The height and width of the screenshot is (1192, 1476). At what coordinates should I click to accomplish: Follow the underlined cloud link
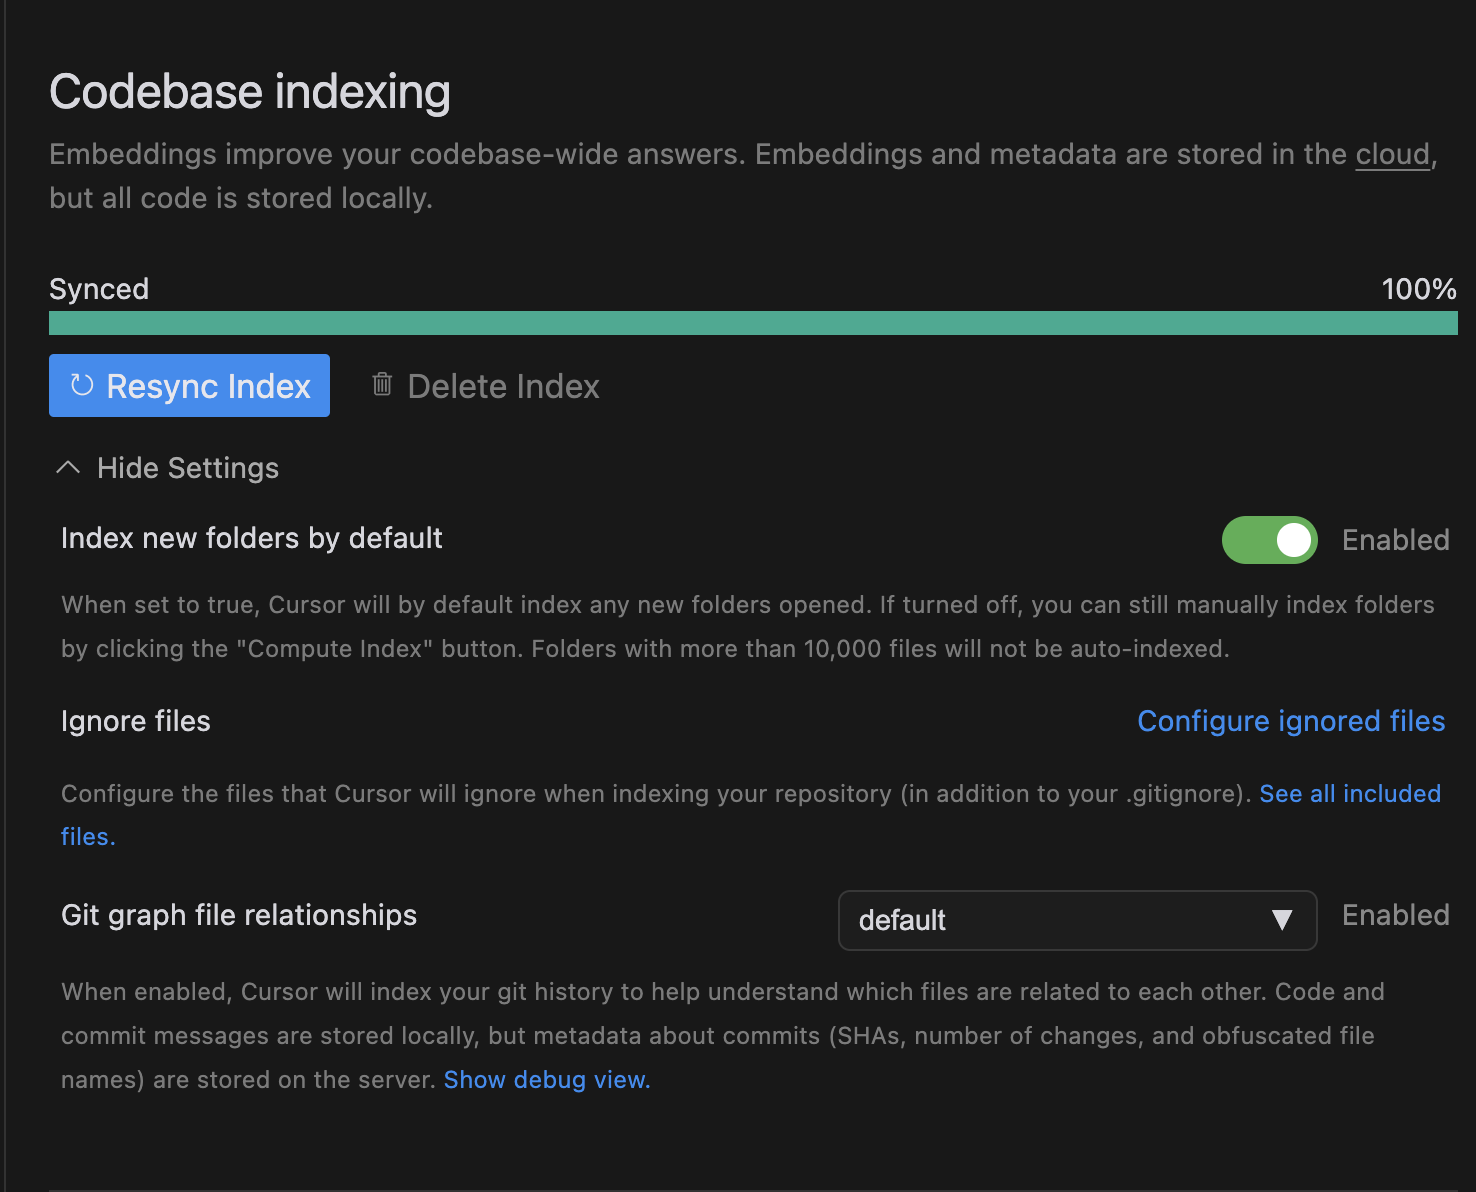1392,154
